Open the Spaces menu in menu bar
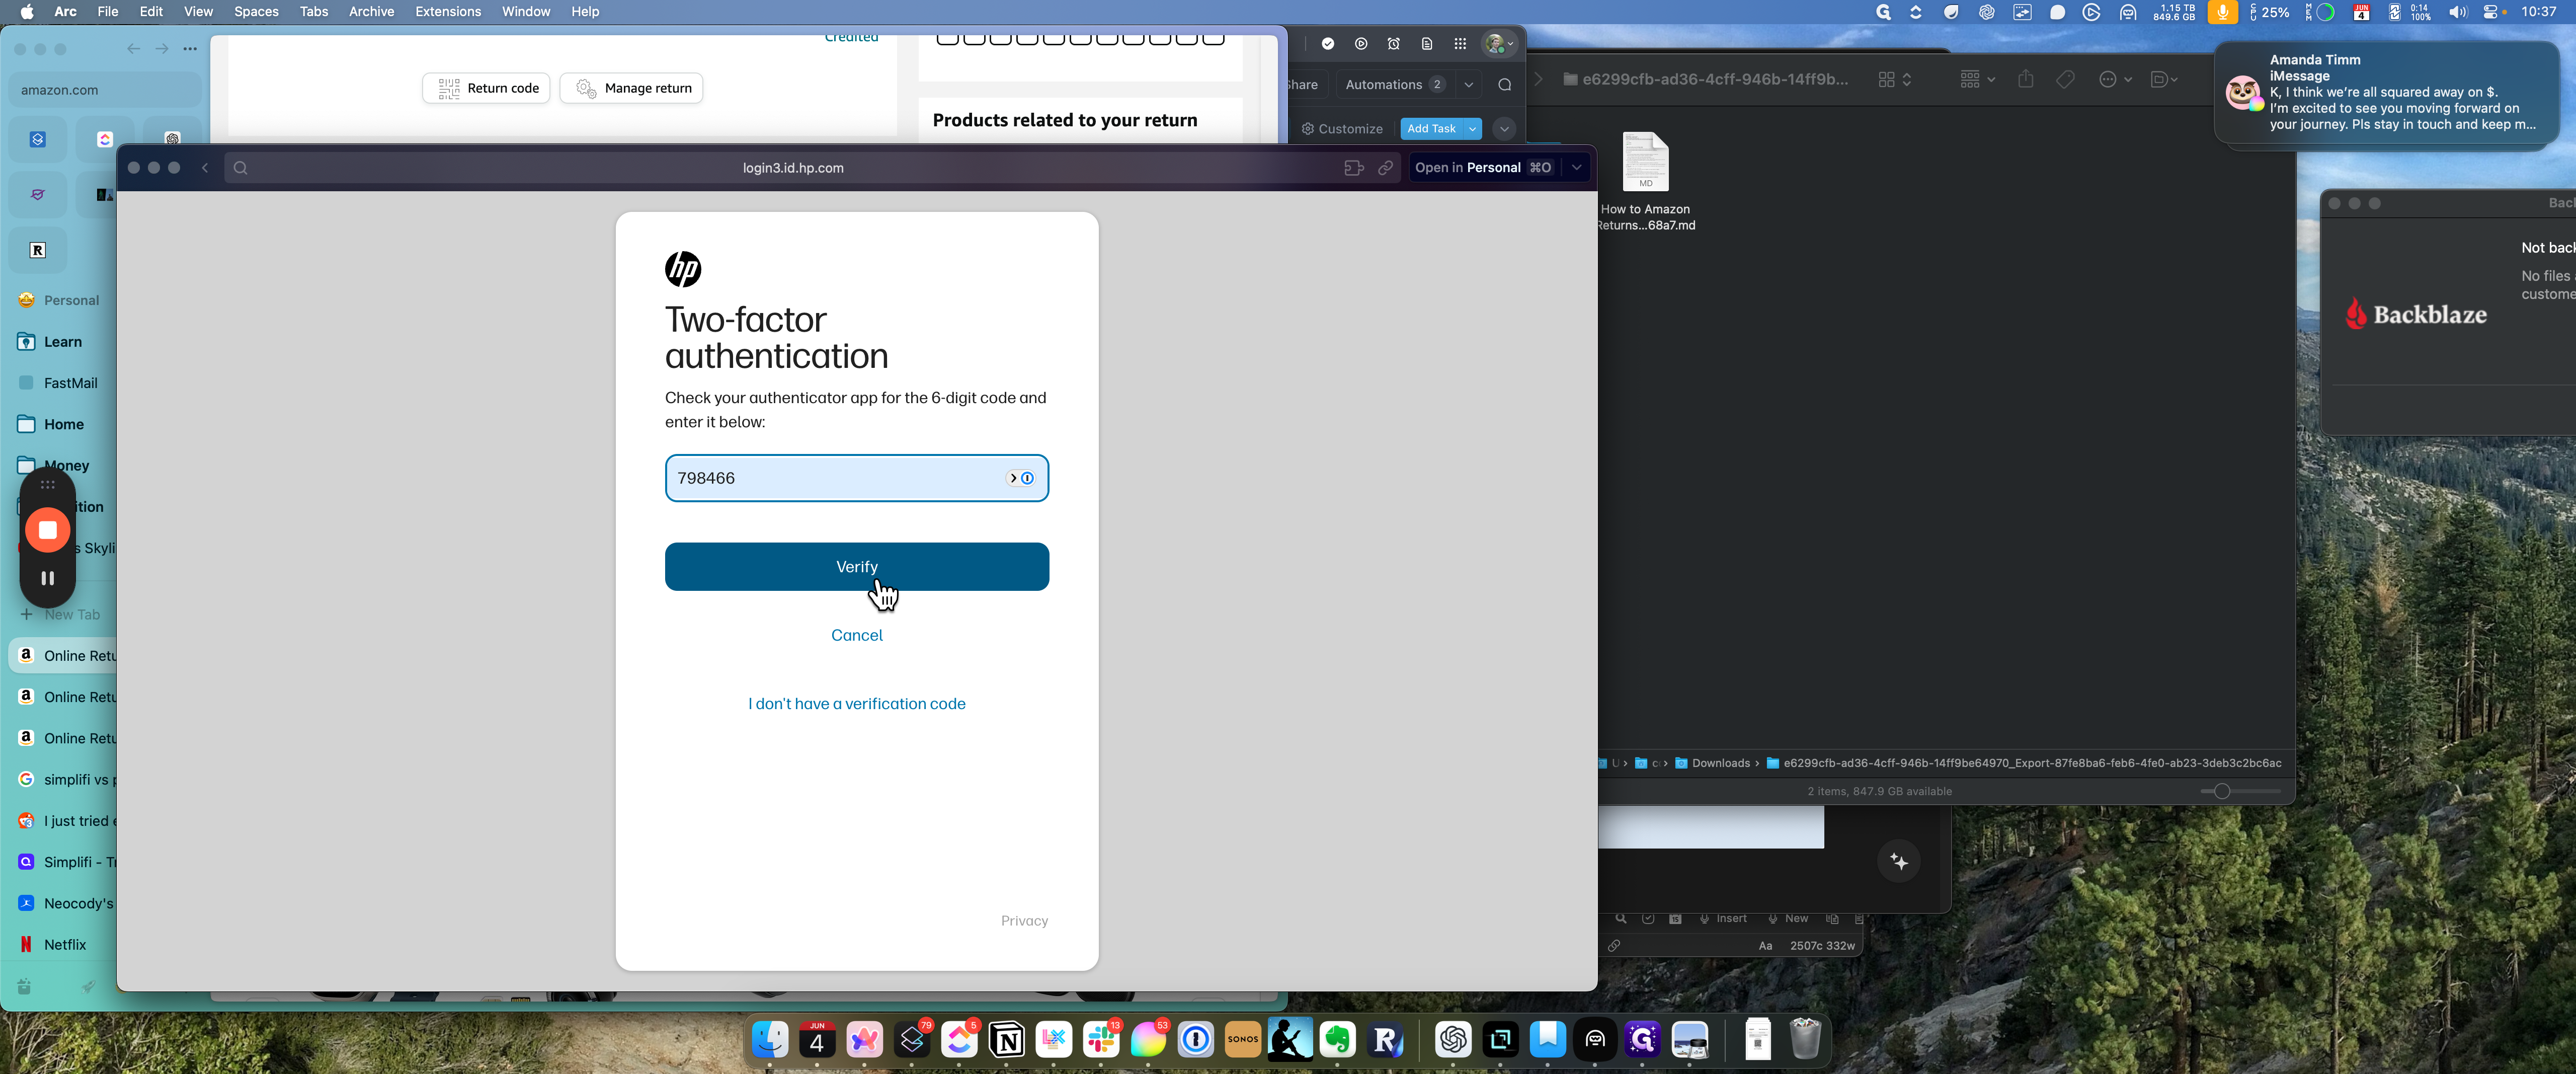The height and width of the screenshot is (1074, 2576). coord(256,11)
